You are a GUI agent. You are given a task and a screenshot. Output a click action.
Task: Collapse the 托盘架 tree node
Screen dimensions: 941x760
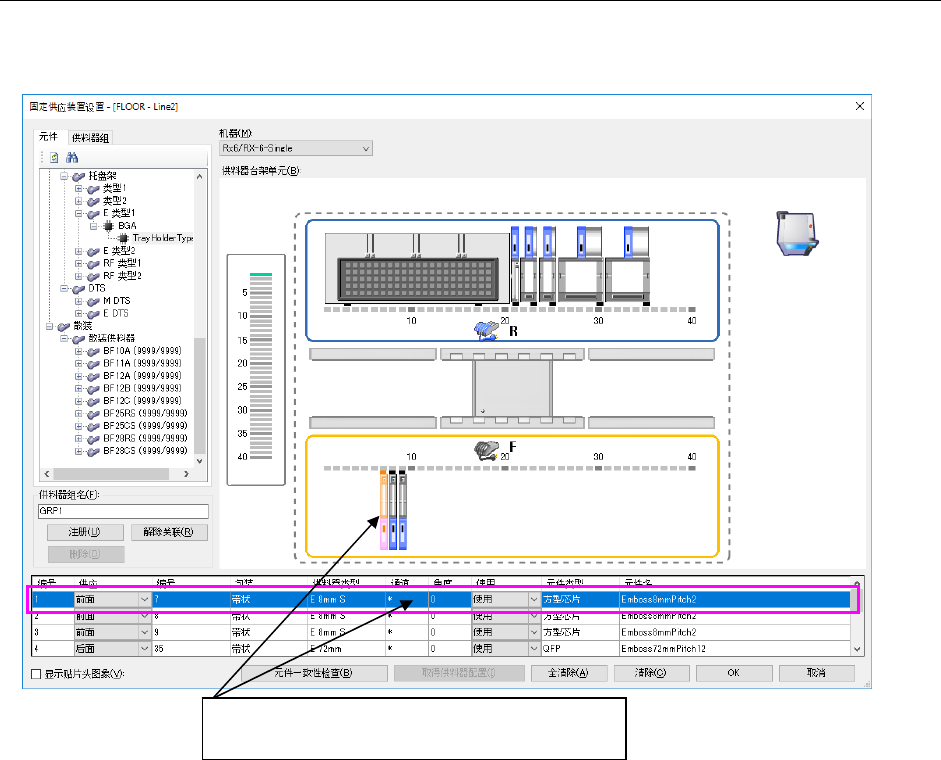(63, 175)
